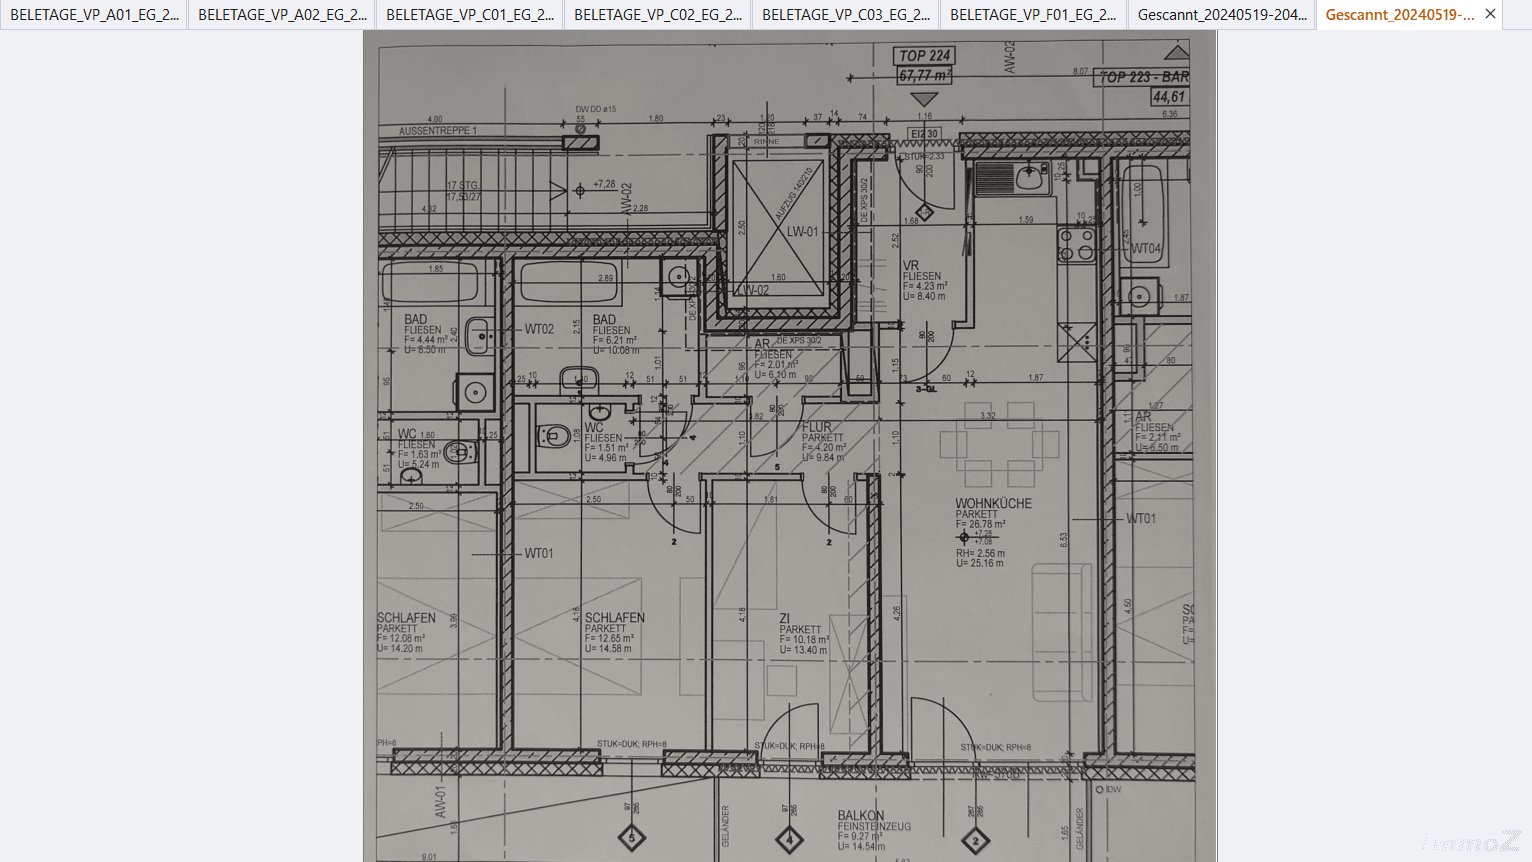Click the BAD label with 6.21 m²
The width and height of the screenshot is (1532, 862).
tap(604, 320)
